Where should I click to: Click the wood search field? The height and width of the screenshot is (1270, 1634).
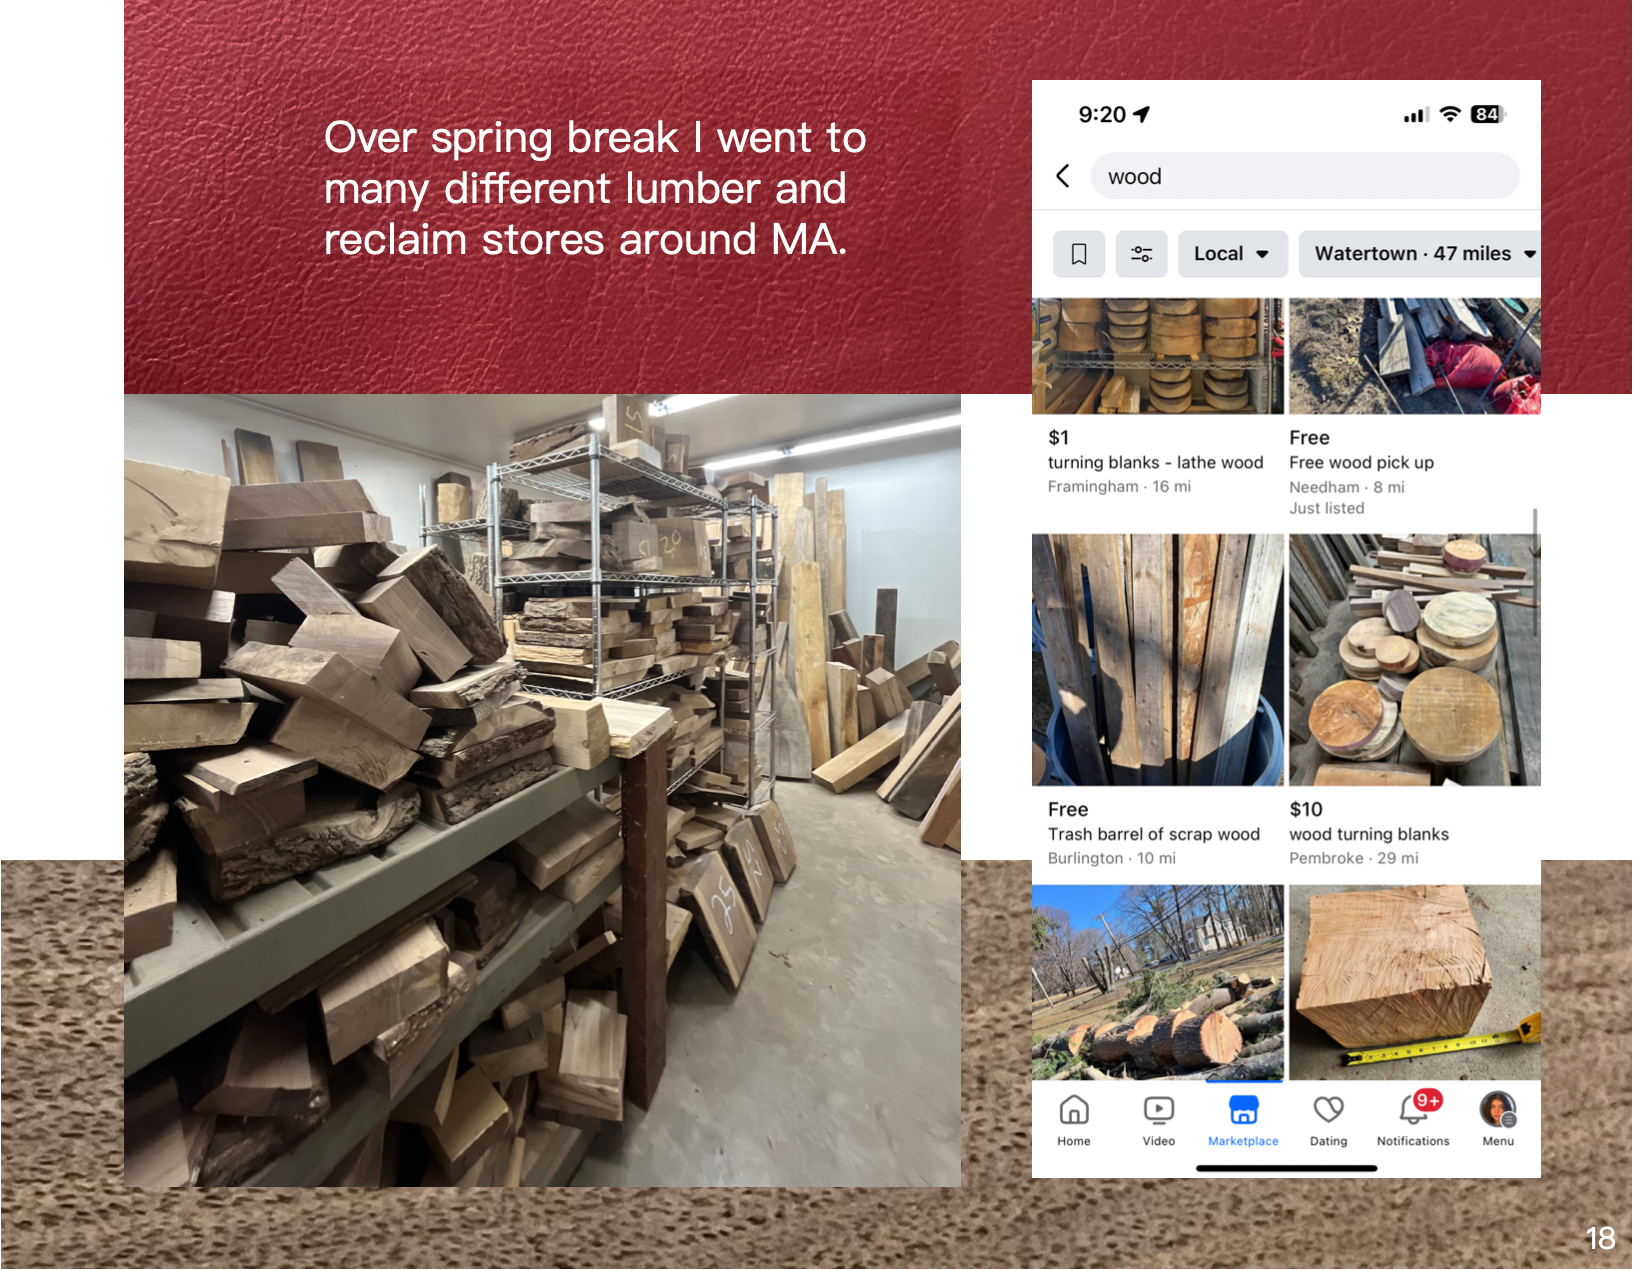pos(1305,176)
